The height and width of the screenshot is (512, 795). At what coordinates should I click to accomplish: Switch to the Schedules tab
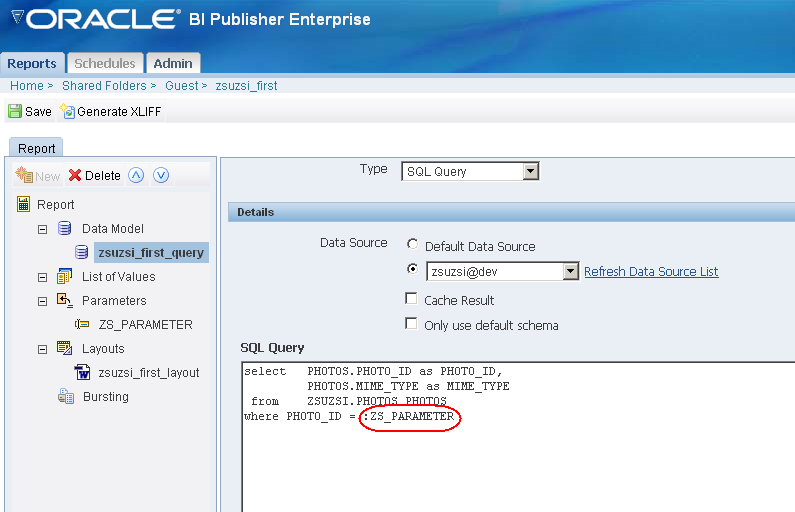105,63
